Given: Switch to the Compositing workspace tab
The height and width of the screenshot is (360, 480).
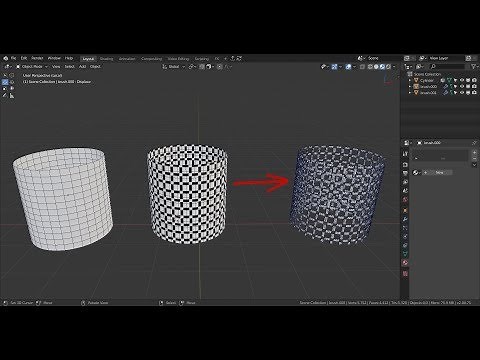Looking at the screenshot, I should (x=151, y=59).
